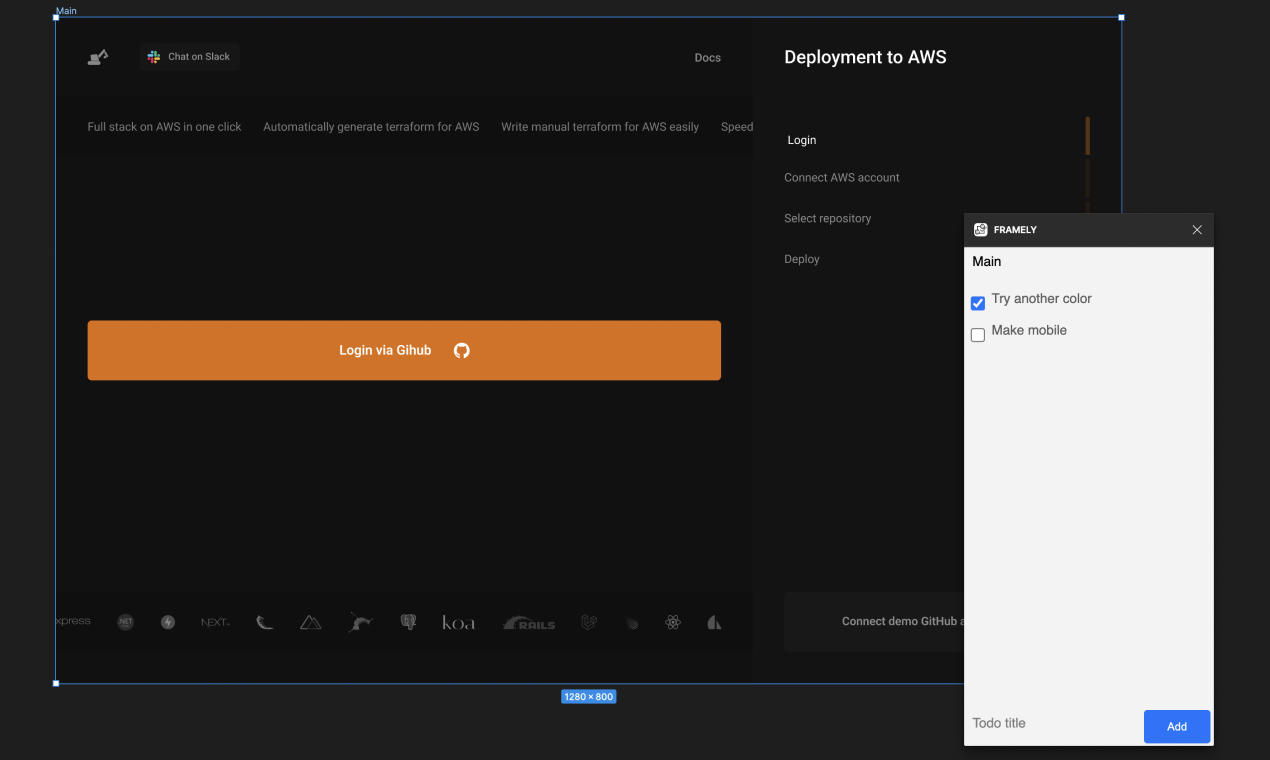
Task: Click the Rails logo
Action: coord(529,623)
